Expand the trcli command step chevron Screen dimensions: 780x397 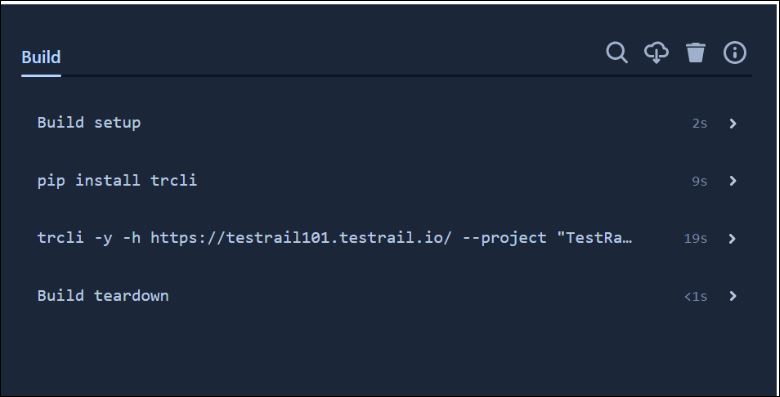[732, 238]
